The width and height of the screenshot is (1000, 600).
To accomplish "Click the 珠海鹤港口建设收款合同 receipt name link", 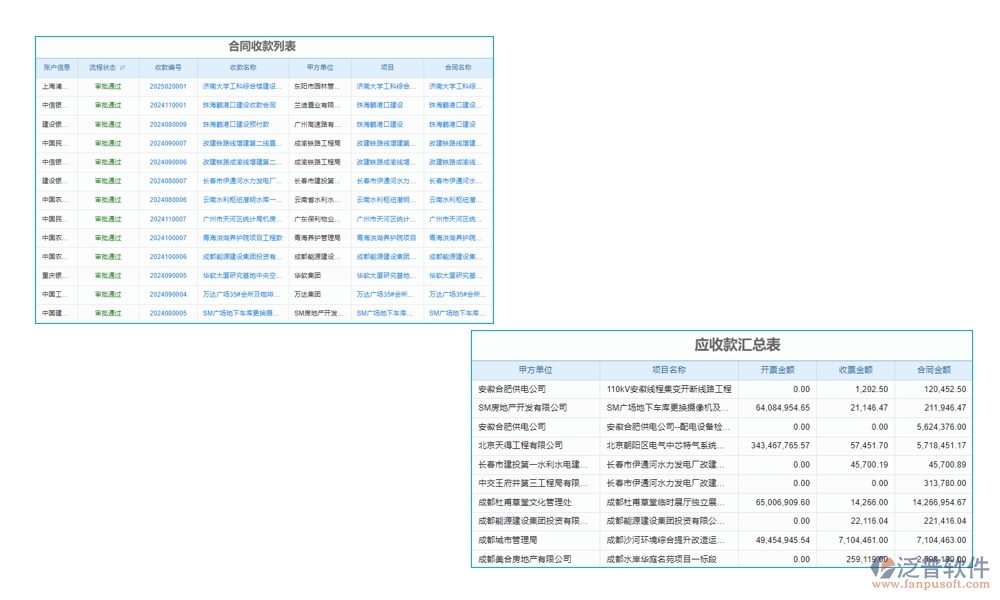I will pos(232,104).
